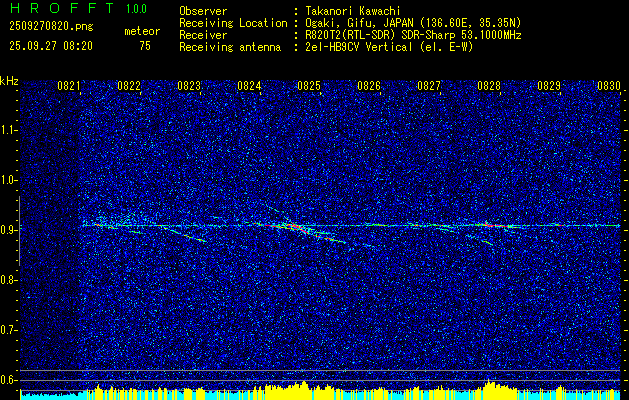Screen dimensions: 629x400
Task: Click the 0828 time marker
Action: 489,85
